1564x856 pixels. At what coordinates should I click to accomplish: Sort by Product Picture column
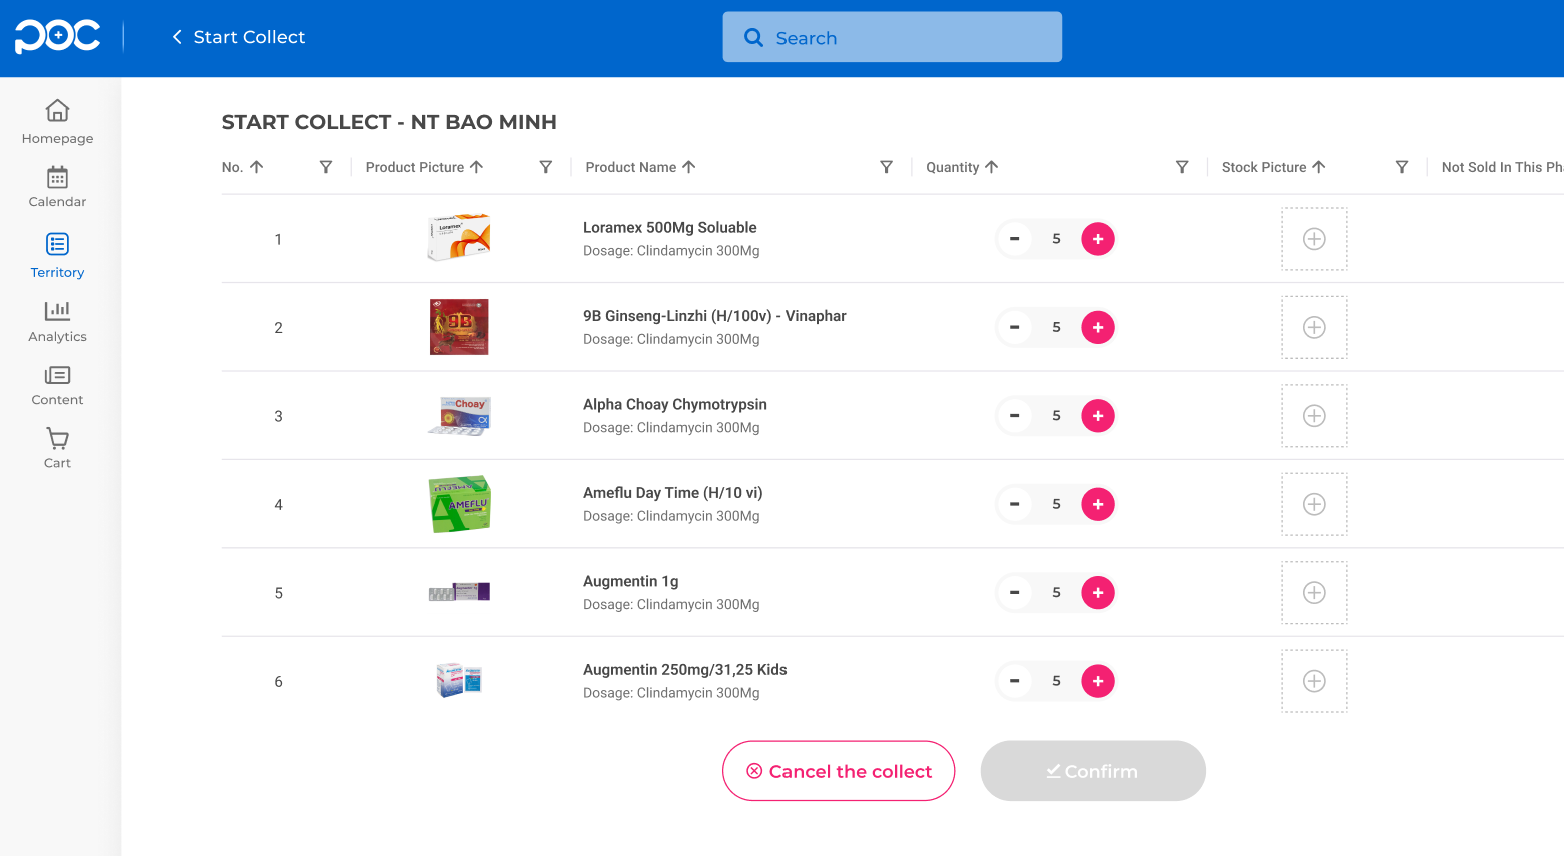tap(477, 167)
